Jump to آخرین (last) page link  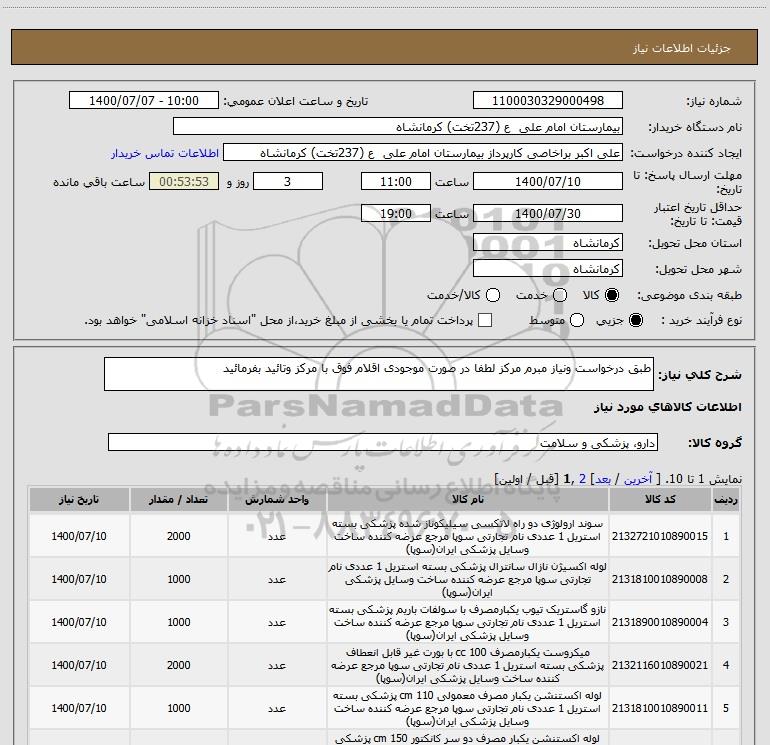(638, 479)
